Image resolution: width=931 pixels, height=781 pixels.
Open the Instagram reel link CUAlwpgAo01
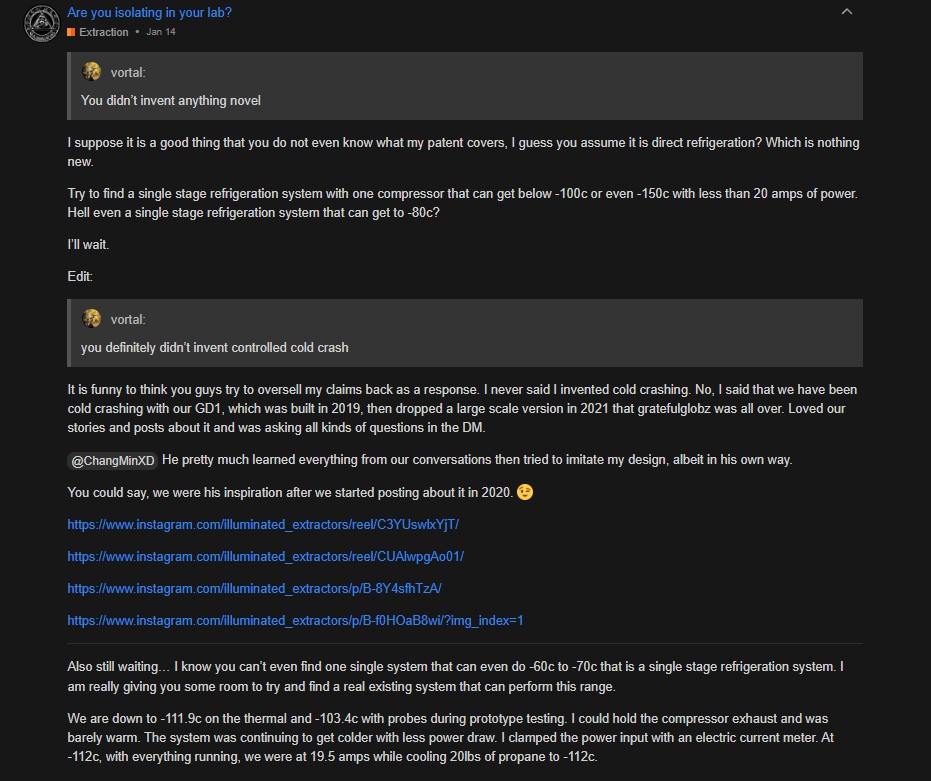[265, 556]
